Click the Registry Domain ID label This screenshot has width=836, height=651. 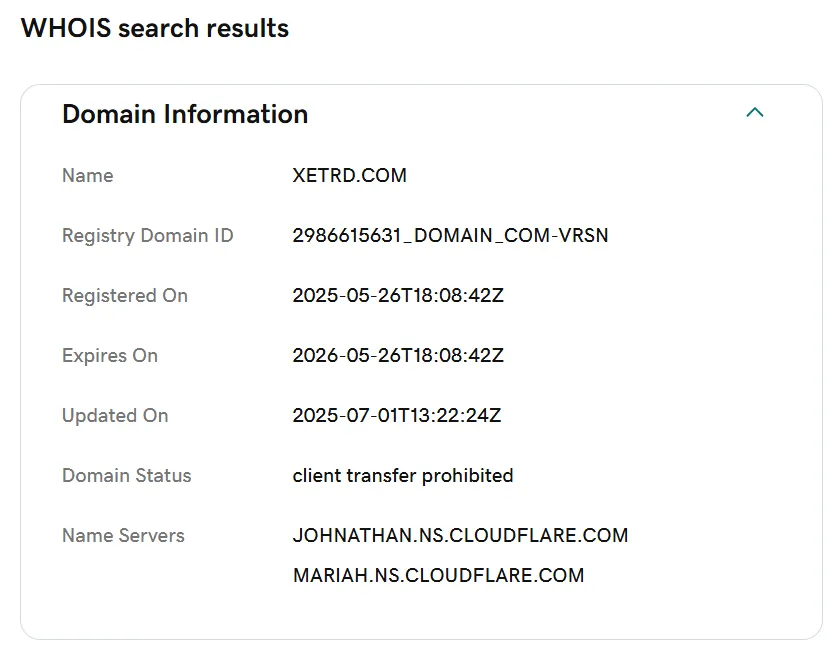(x=147, y=236)
